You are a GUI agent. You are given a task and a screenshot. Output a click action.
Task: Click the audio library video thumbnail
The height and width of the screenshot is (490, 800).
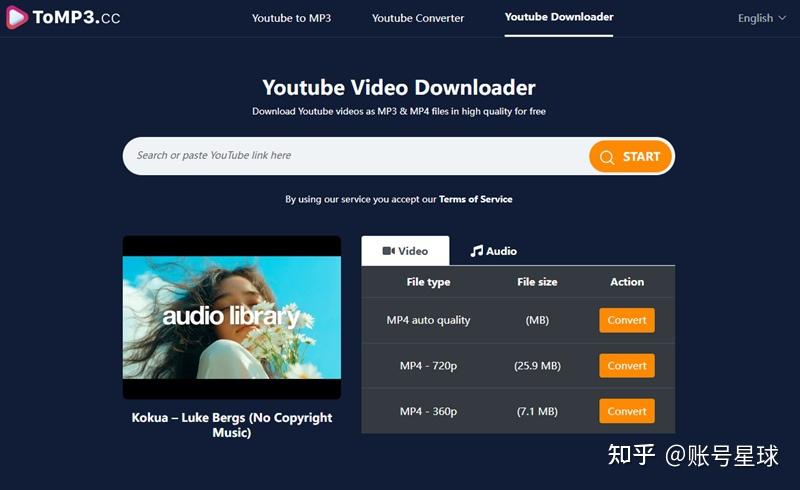(x=232, y=317)
